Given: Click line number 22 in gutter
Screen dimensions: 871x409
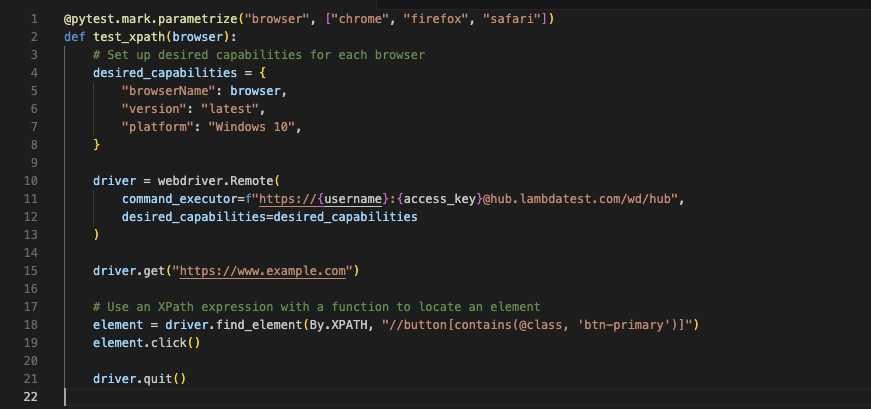Looking at the screenshot, I should pos(31,397).
